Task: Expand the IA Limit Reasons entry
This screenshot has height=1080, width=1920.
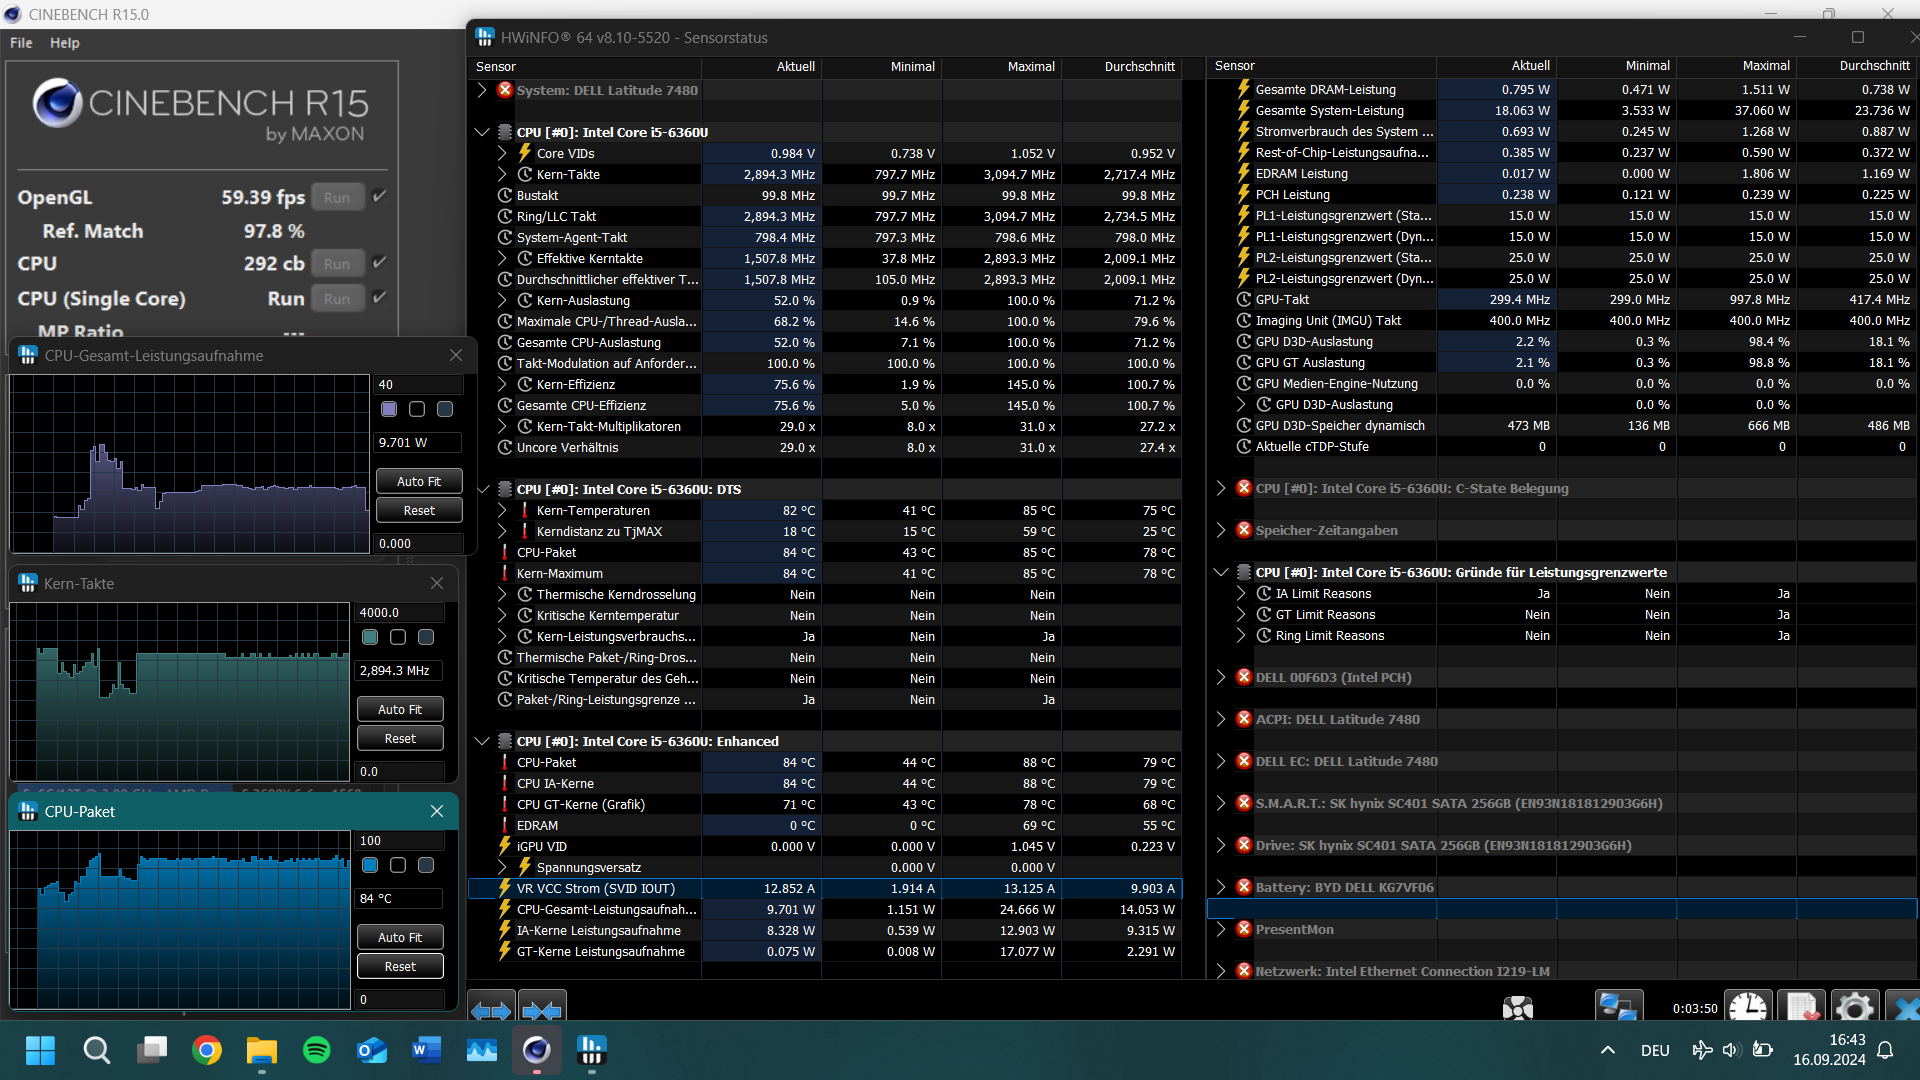Action: coord(1243,593)
